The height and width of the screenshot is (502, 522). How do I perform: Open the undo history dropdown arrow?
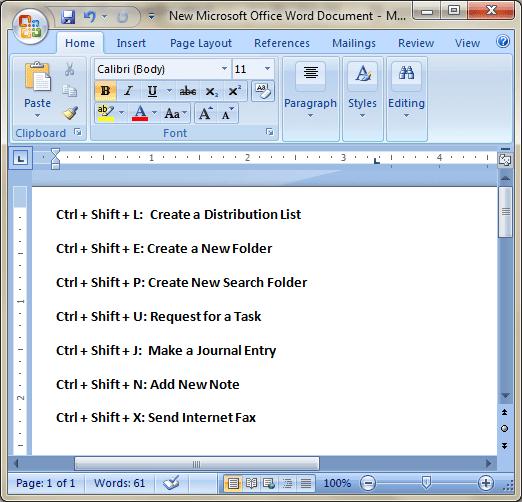point(104,16)
